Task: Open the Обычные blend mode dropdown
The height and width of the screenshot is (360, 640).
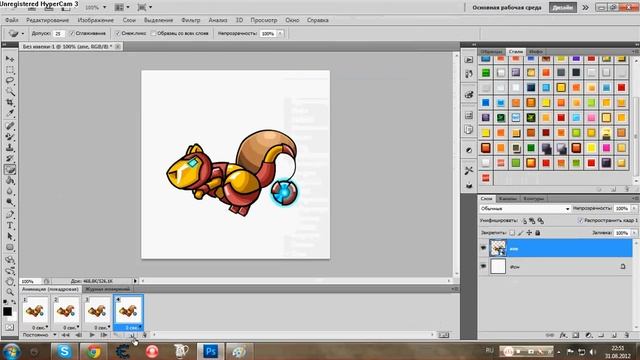Action: [524, 209]
